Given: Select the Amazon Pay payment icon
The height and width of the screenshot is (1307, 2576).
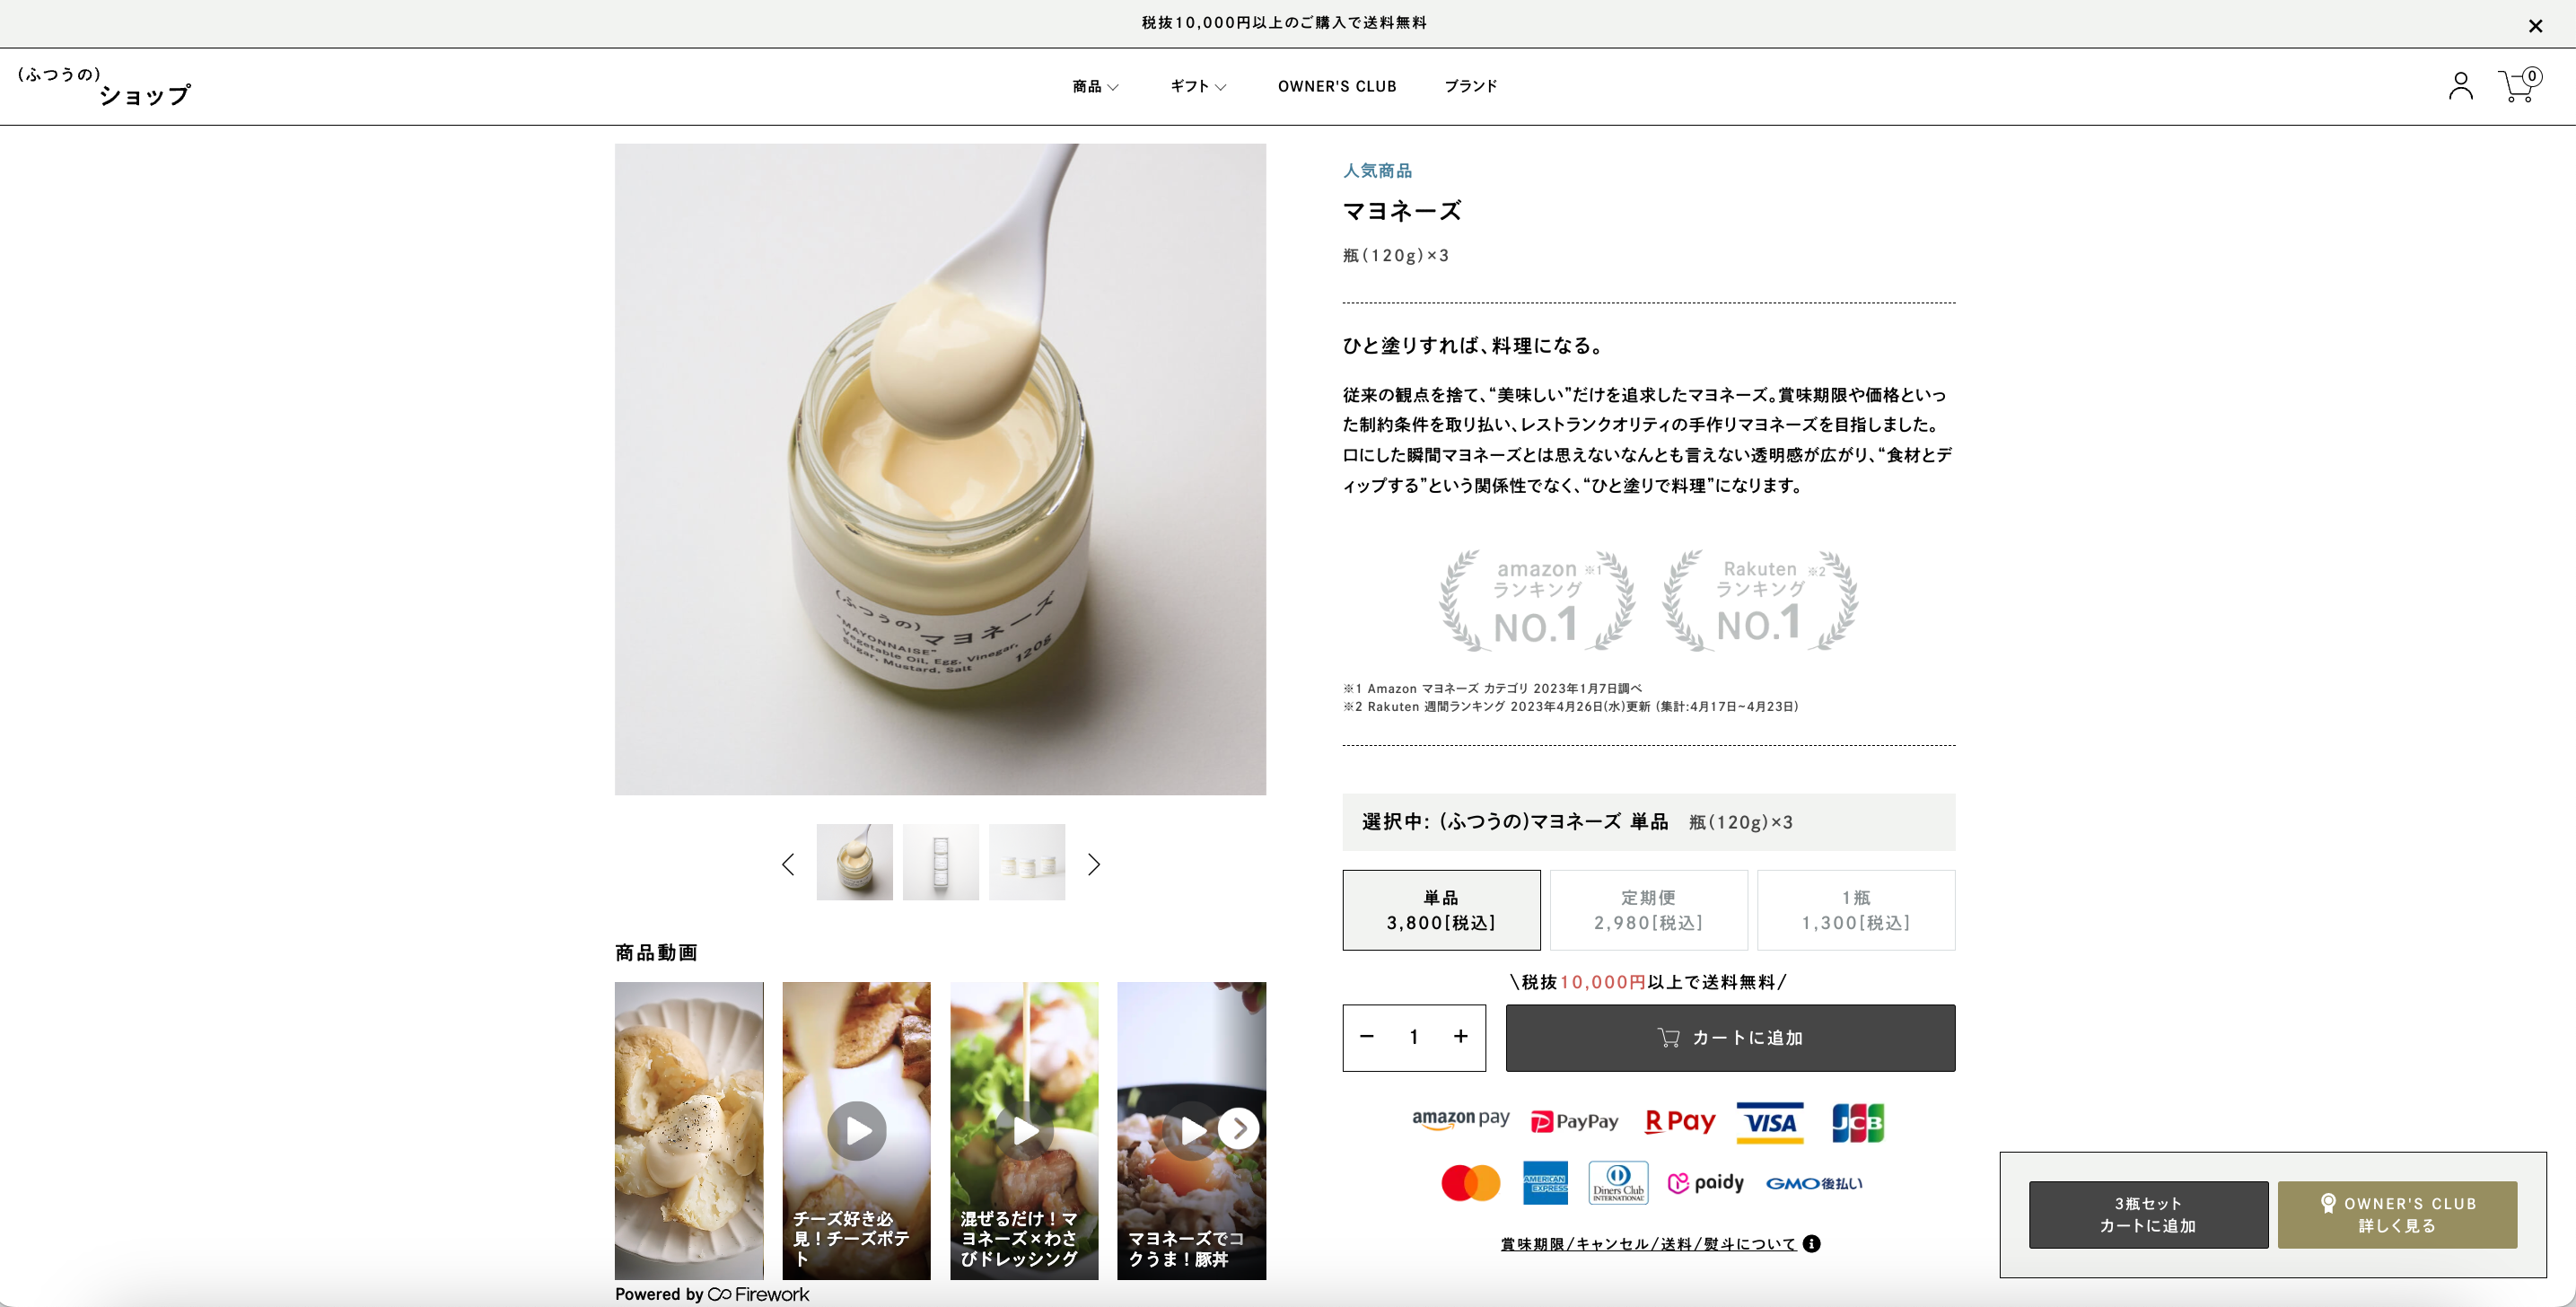Looking at the screenshot, I should [x=1460, y=1120].
